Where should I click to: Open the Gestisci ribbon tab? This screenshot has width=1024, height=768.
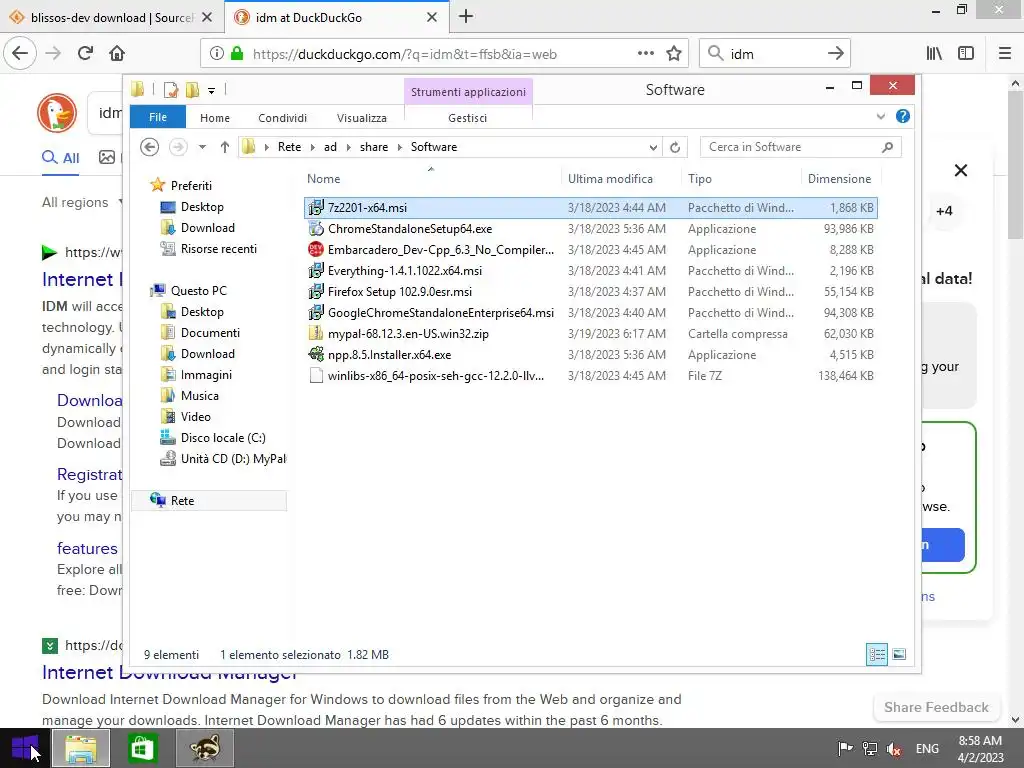tap(468, 118)
